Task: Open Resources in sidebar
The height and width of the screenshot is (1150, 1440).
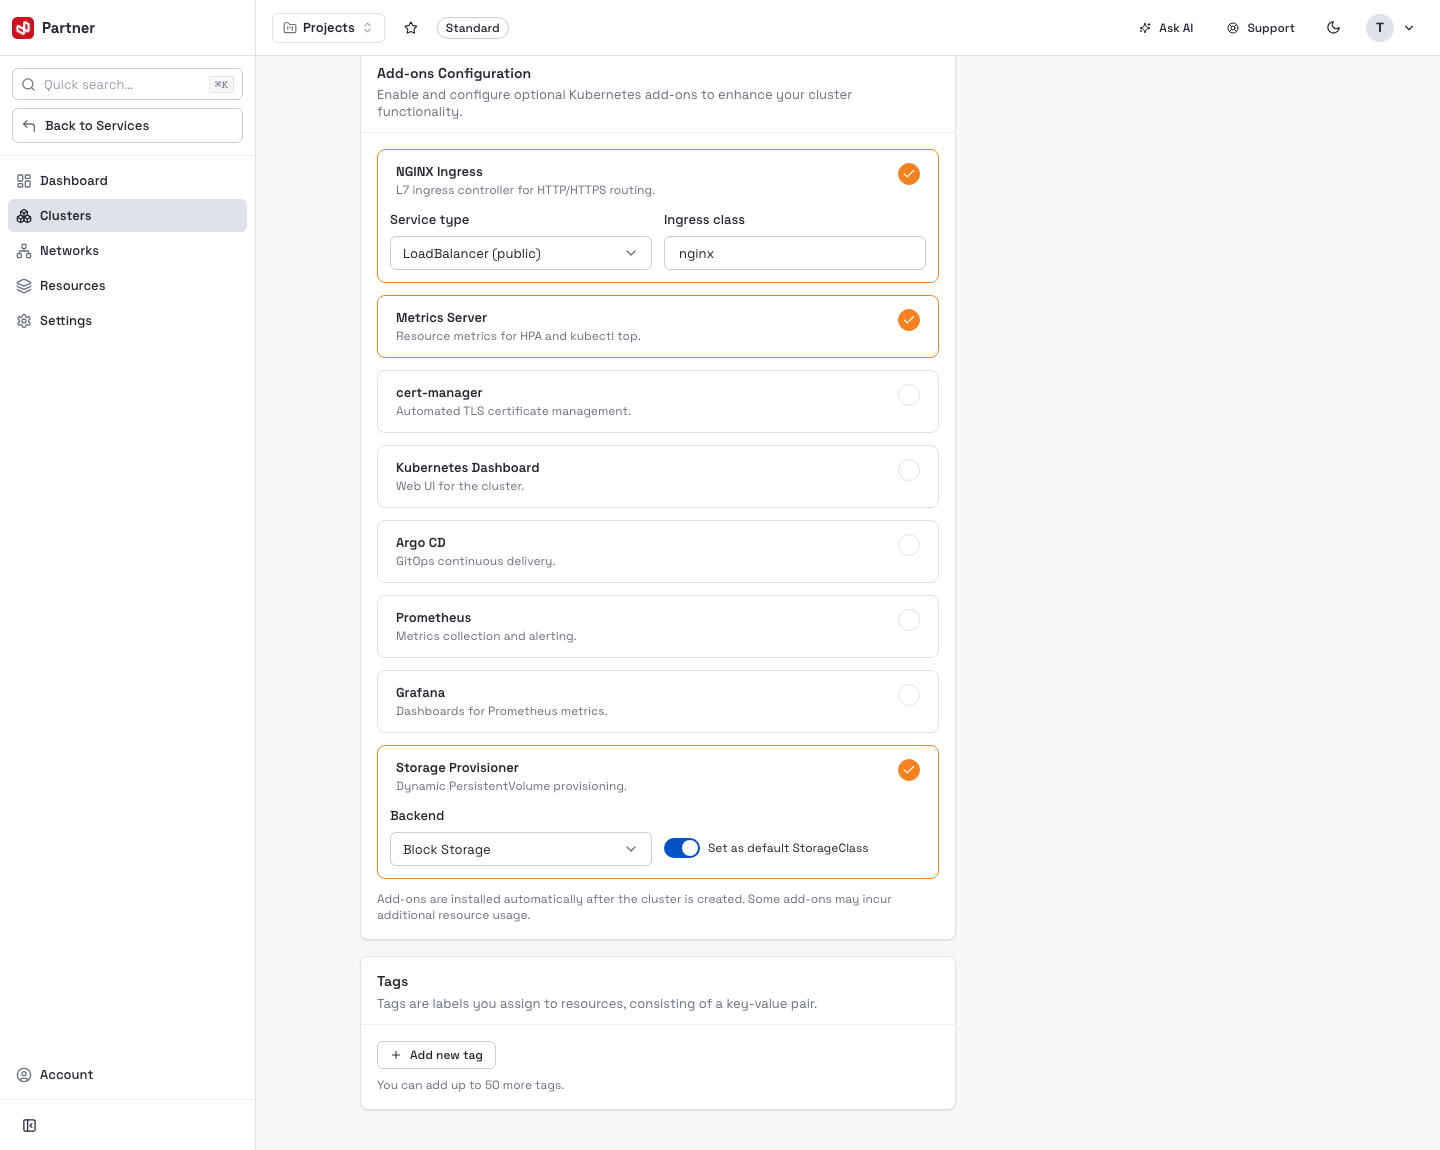Action: pyautogui.click(x=127, y=286)
